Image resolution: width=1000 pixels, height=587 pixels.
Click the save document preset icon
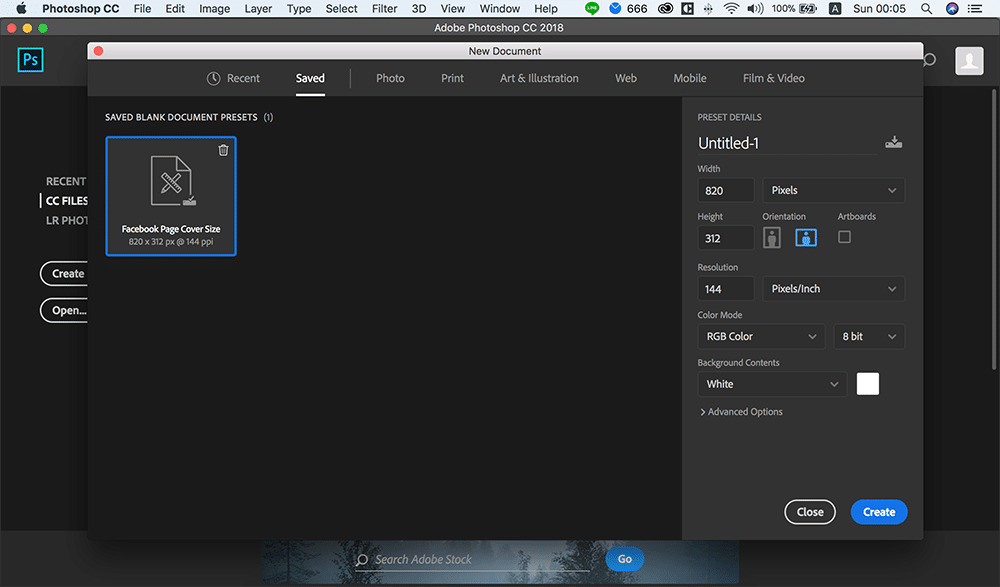tap(893, 143)
